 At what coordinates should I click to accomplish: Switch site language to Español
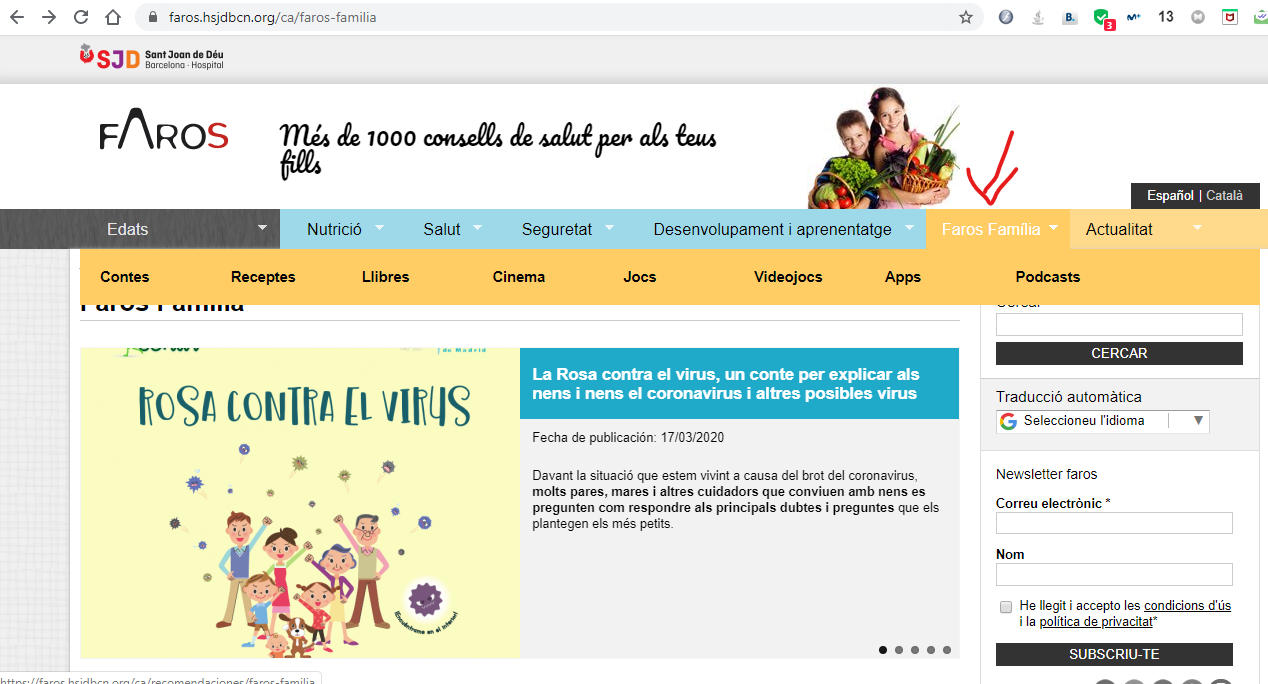pos(1170,196)
